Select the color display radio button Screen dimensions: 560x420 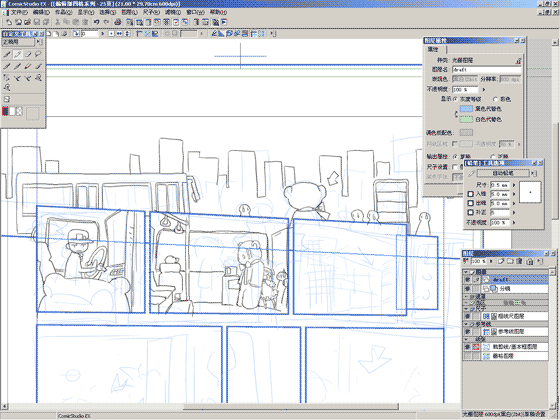point(495,99)
